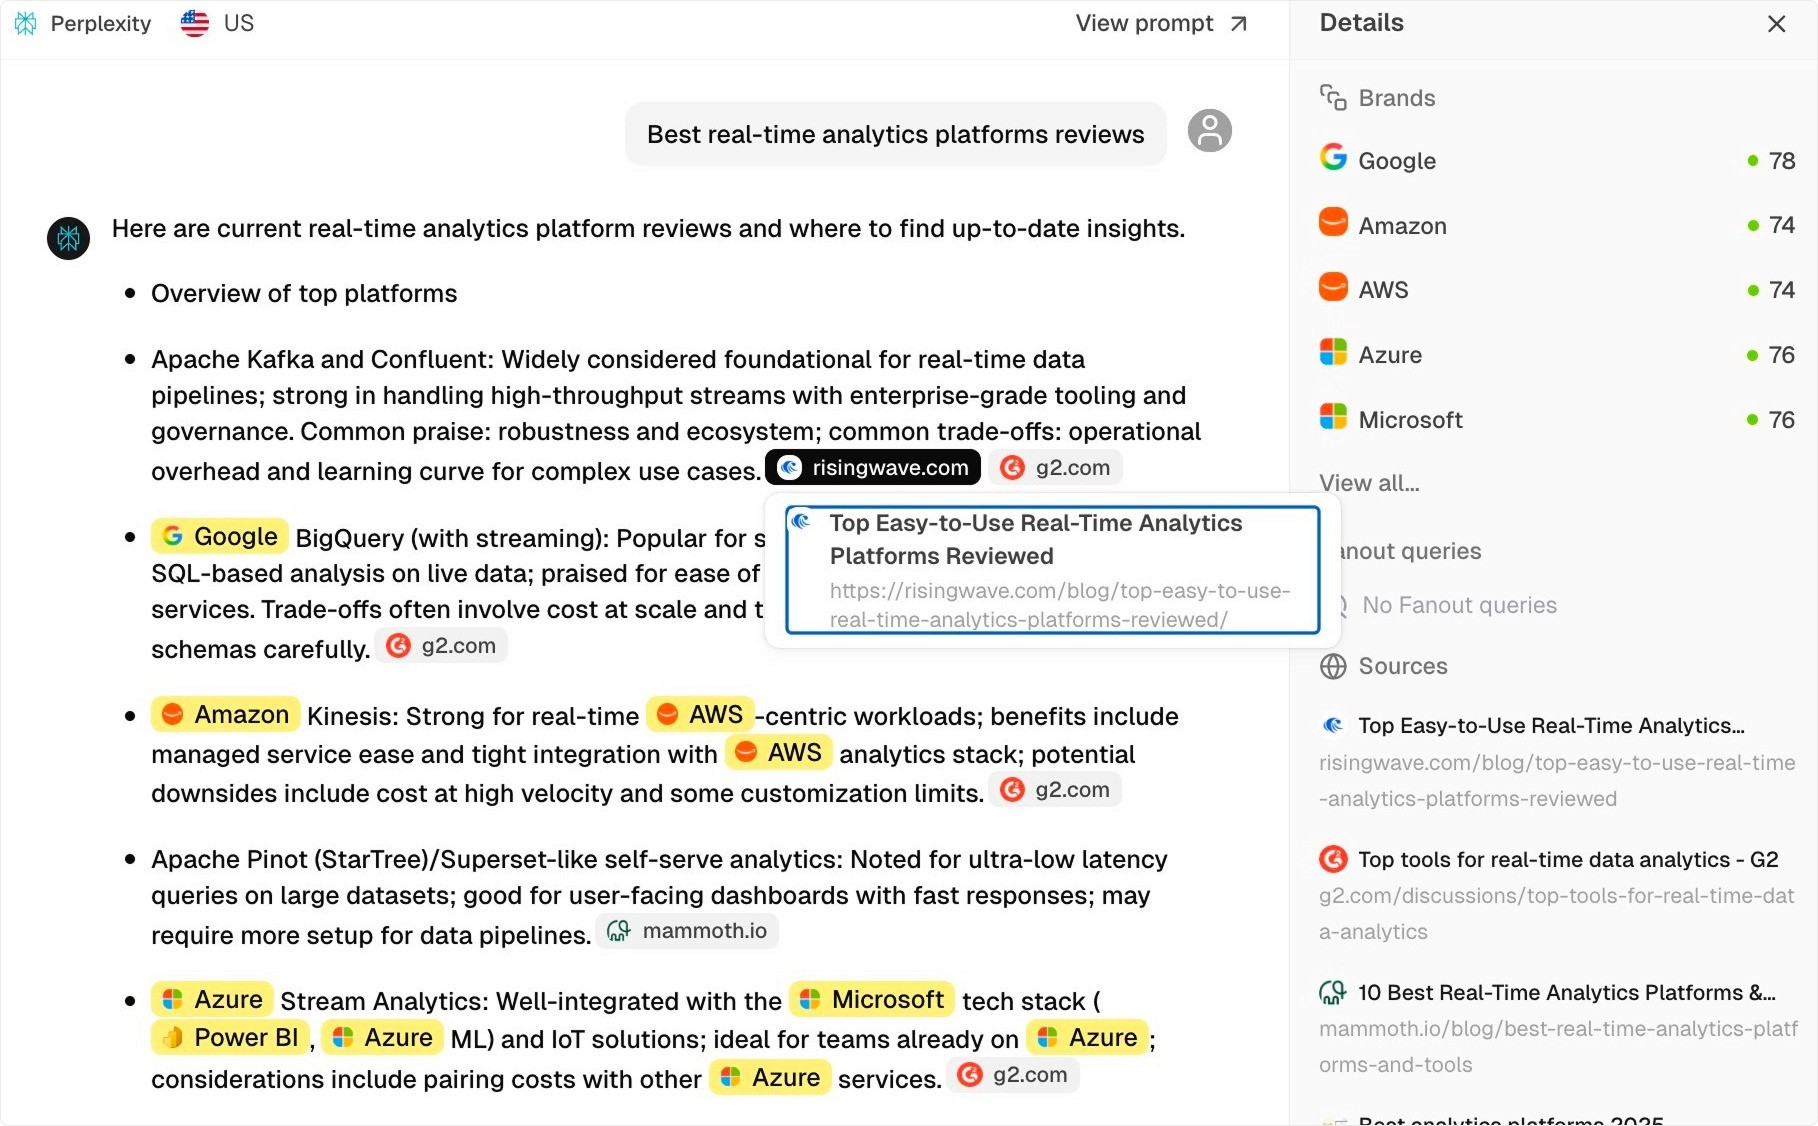1818x1126 pixels.
Task: Click the G2 favicon in Sources
Action: coord(1333,858)
